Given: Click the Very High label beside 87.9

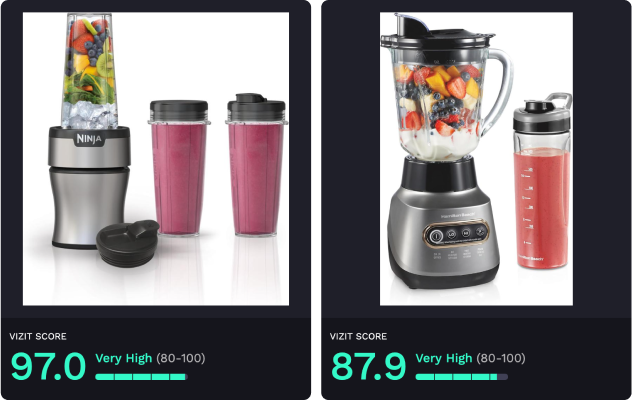Looking at the screenshot, I should point(444,358).
